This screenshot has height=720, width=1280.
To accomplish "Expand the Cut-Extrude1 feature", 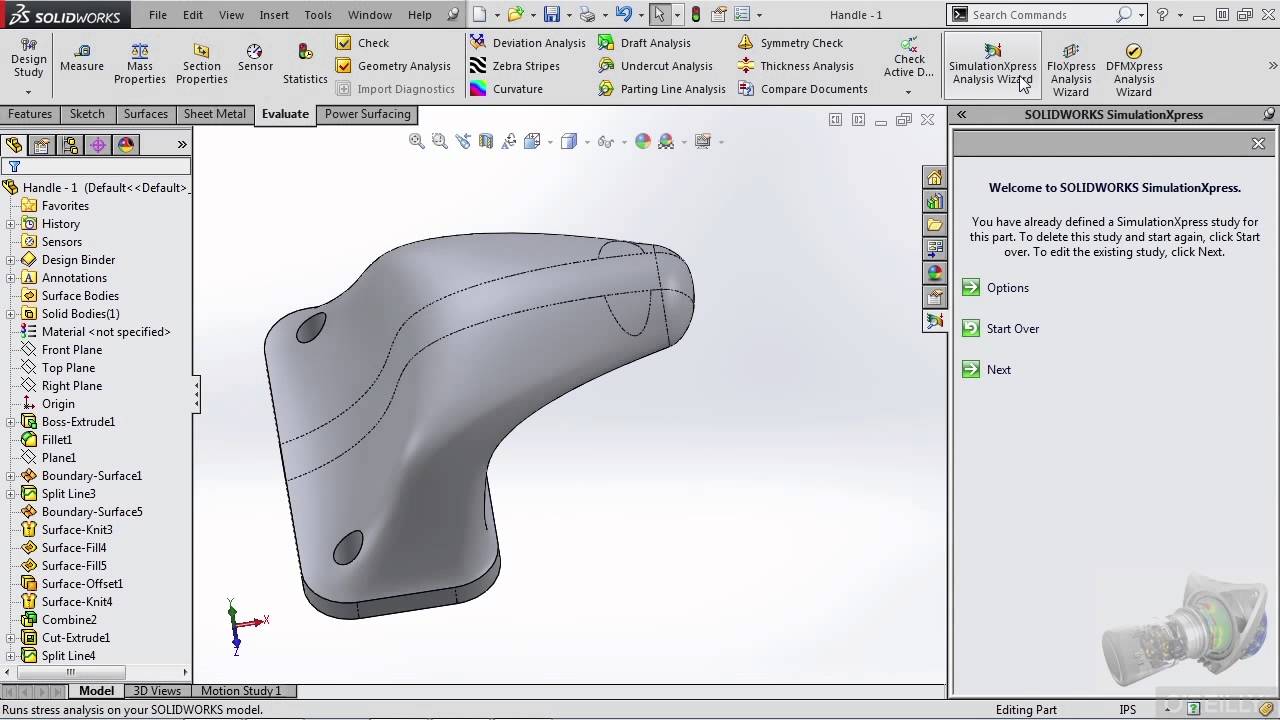I will (x=11, y=638).
